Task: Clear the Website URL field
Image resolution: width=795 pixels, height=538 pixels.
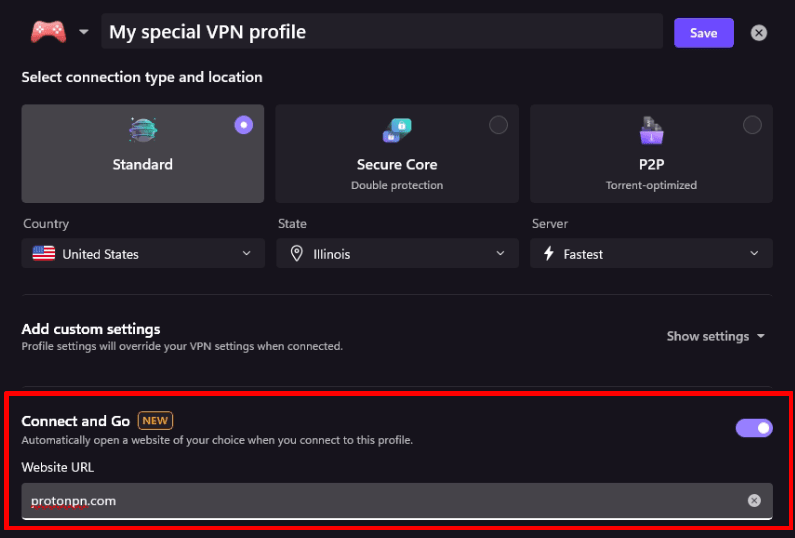Action: click(x=754, y=500)
